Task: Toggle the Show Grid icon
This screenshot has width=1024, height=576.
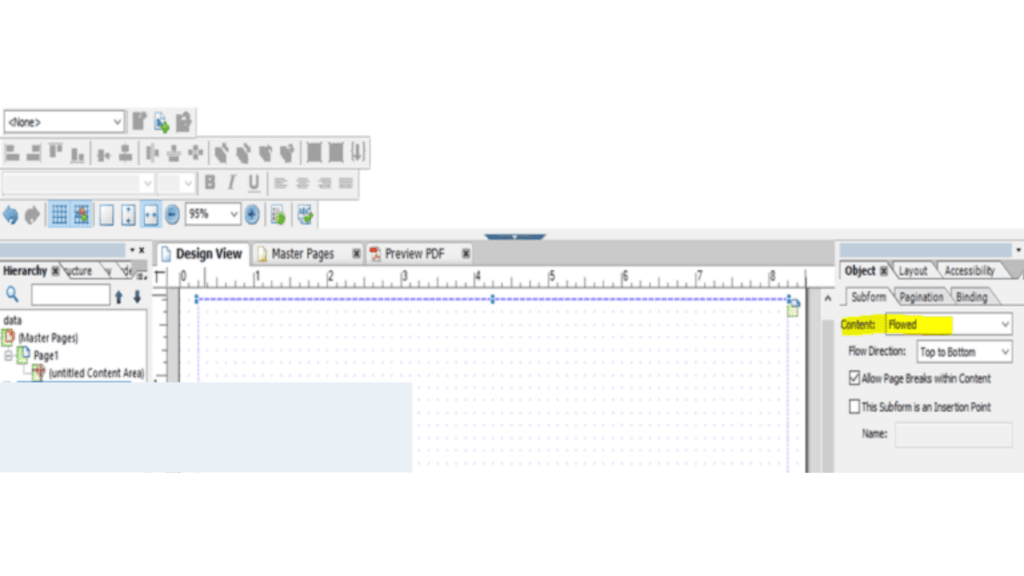Action: pyautogui.click(x=59, y=214)
